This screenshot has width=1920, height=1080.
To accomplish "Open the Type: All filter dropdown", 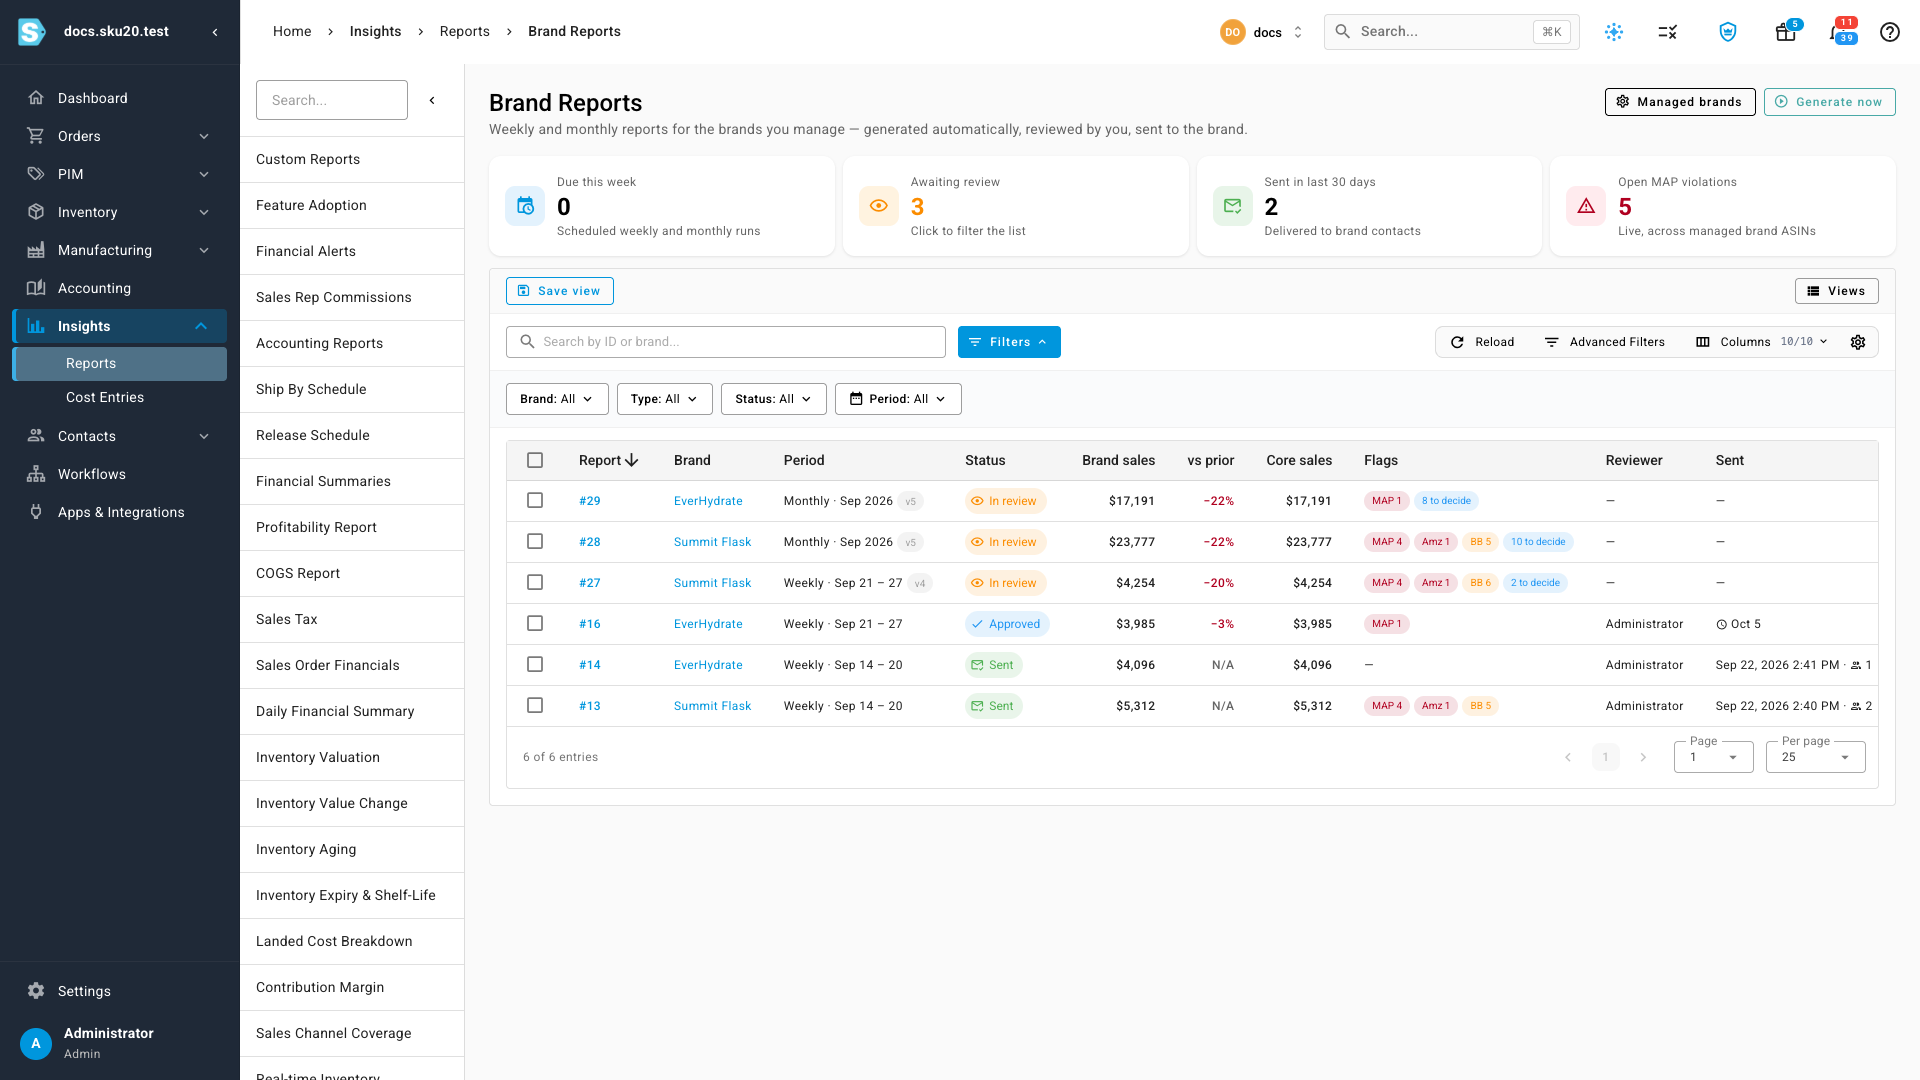I will click(664, 399).
